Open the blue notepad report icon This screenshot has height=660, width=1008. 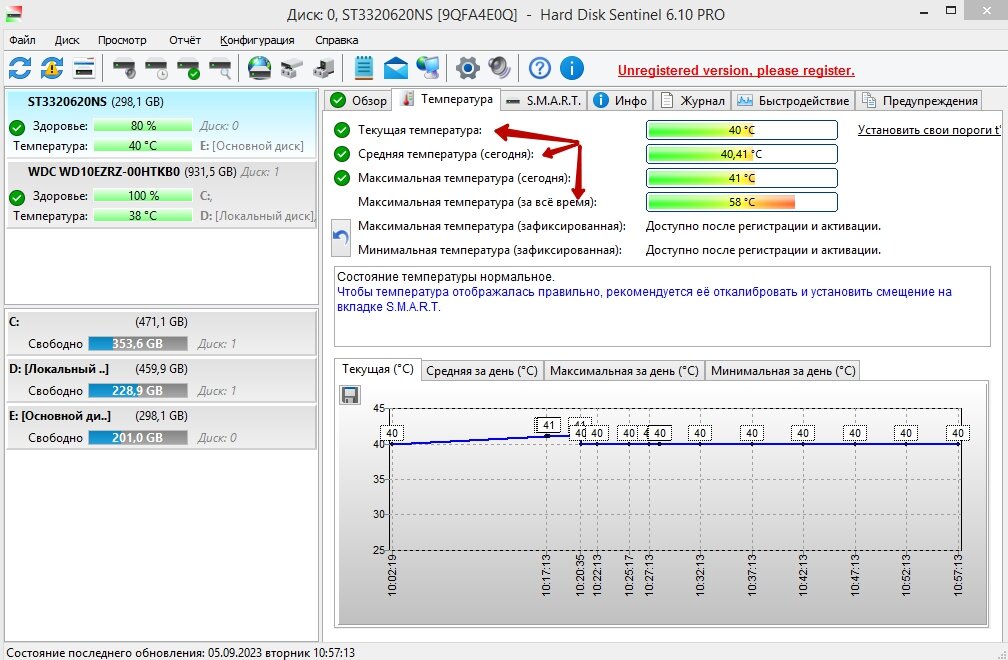pyautogui.click(x=364, y=67)
